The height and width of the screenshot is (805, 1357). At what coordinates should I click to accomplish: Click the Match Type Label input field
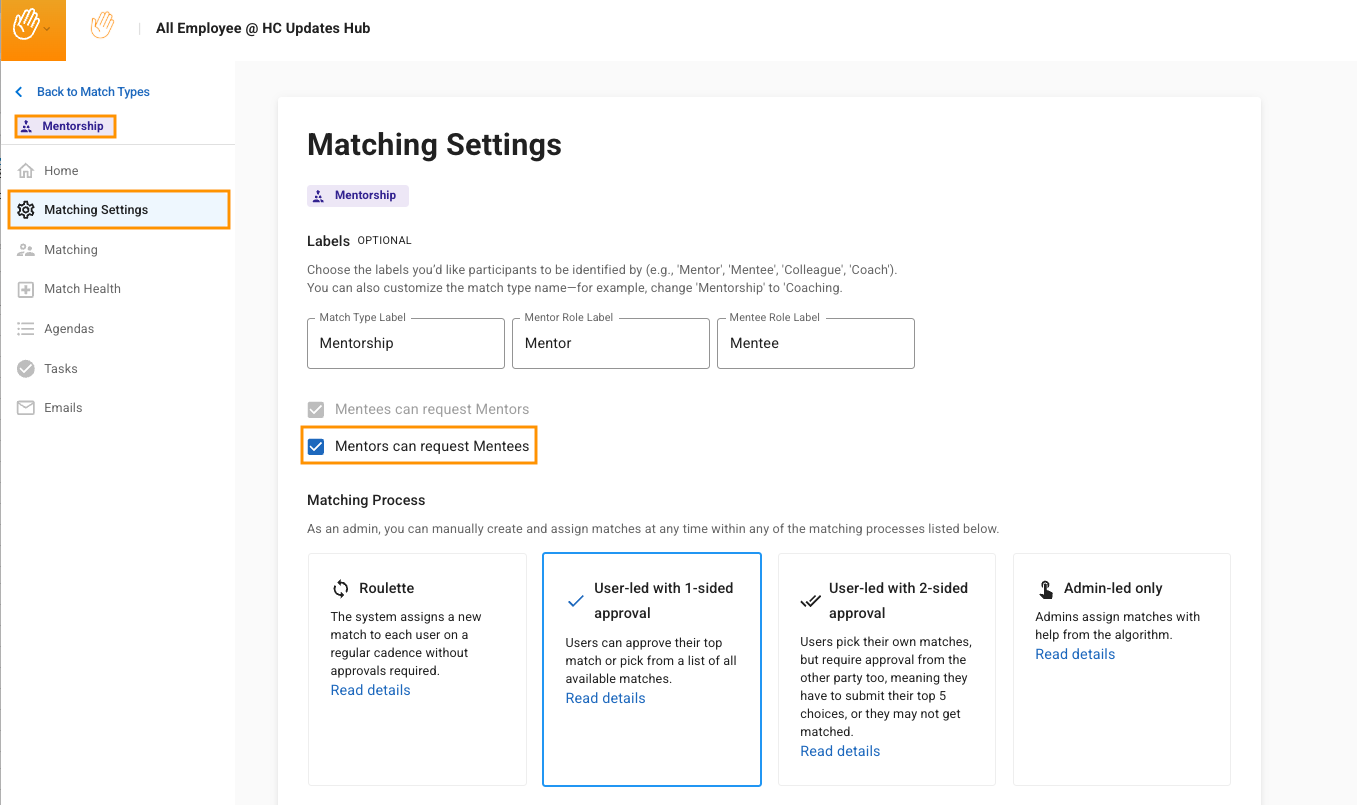[405, 344]
